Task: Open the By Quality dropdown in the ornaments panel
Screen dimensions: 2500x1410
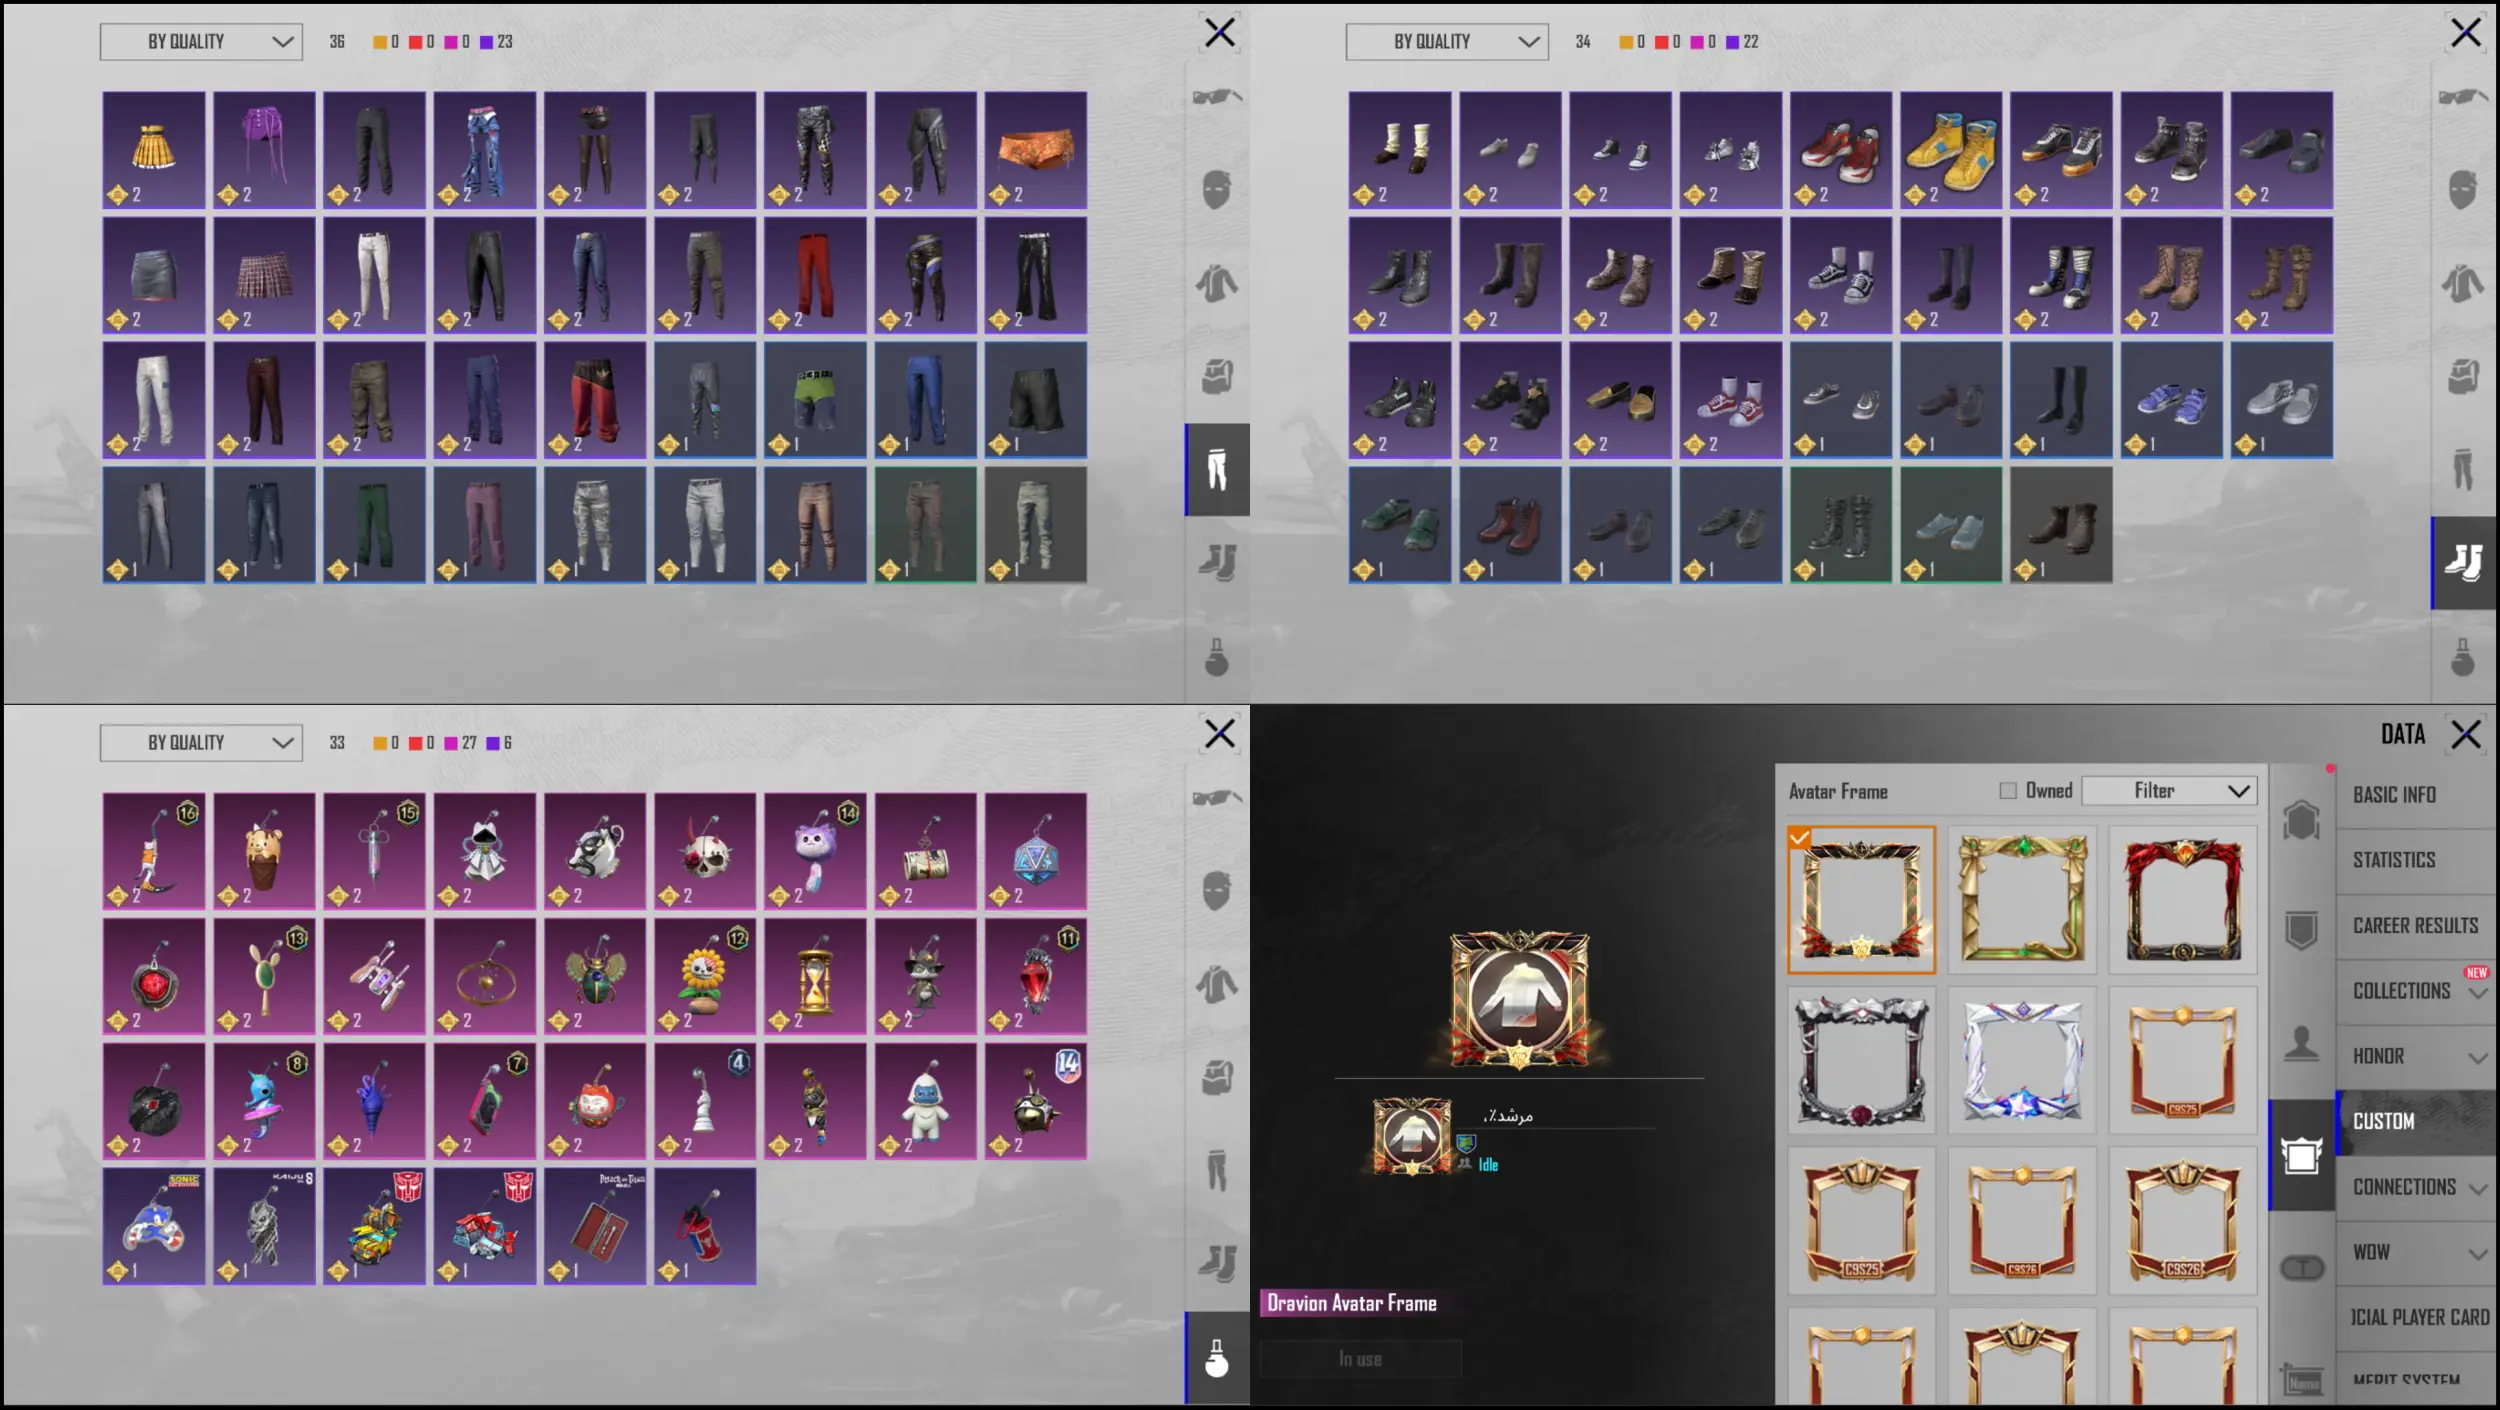Action: coord(201,743)
